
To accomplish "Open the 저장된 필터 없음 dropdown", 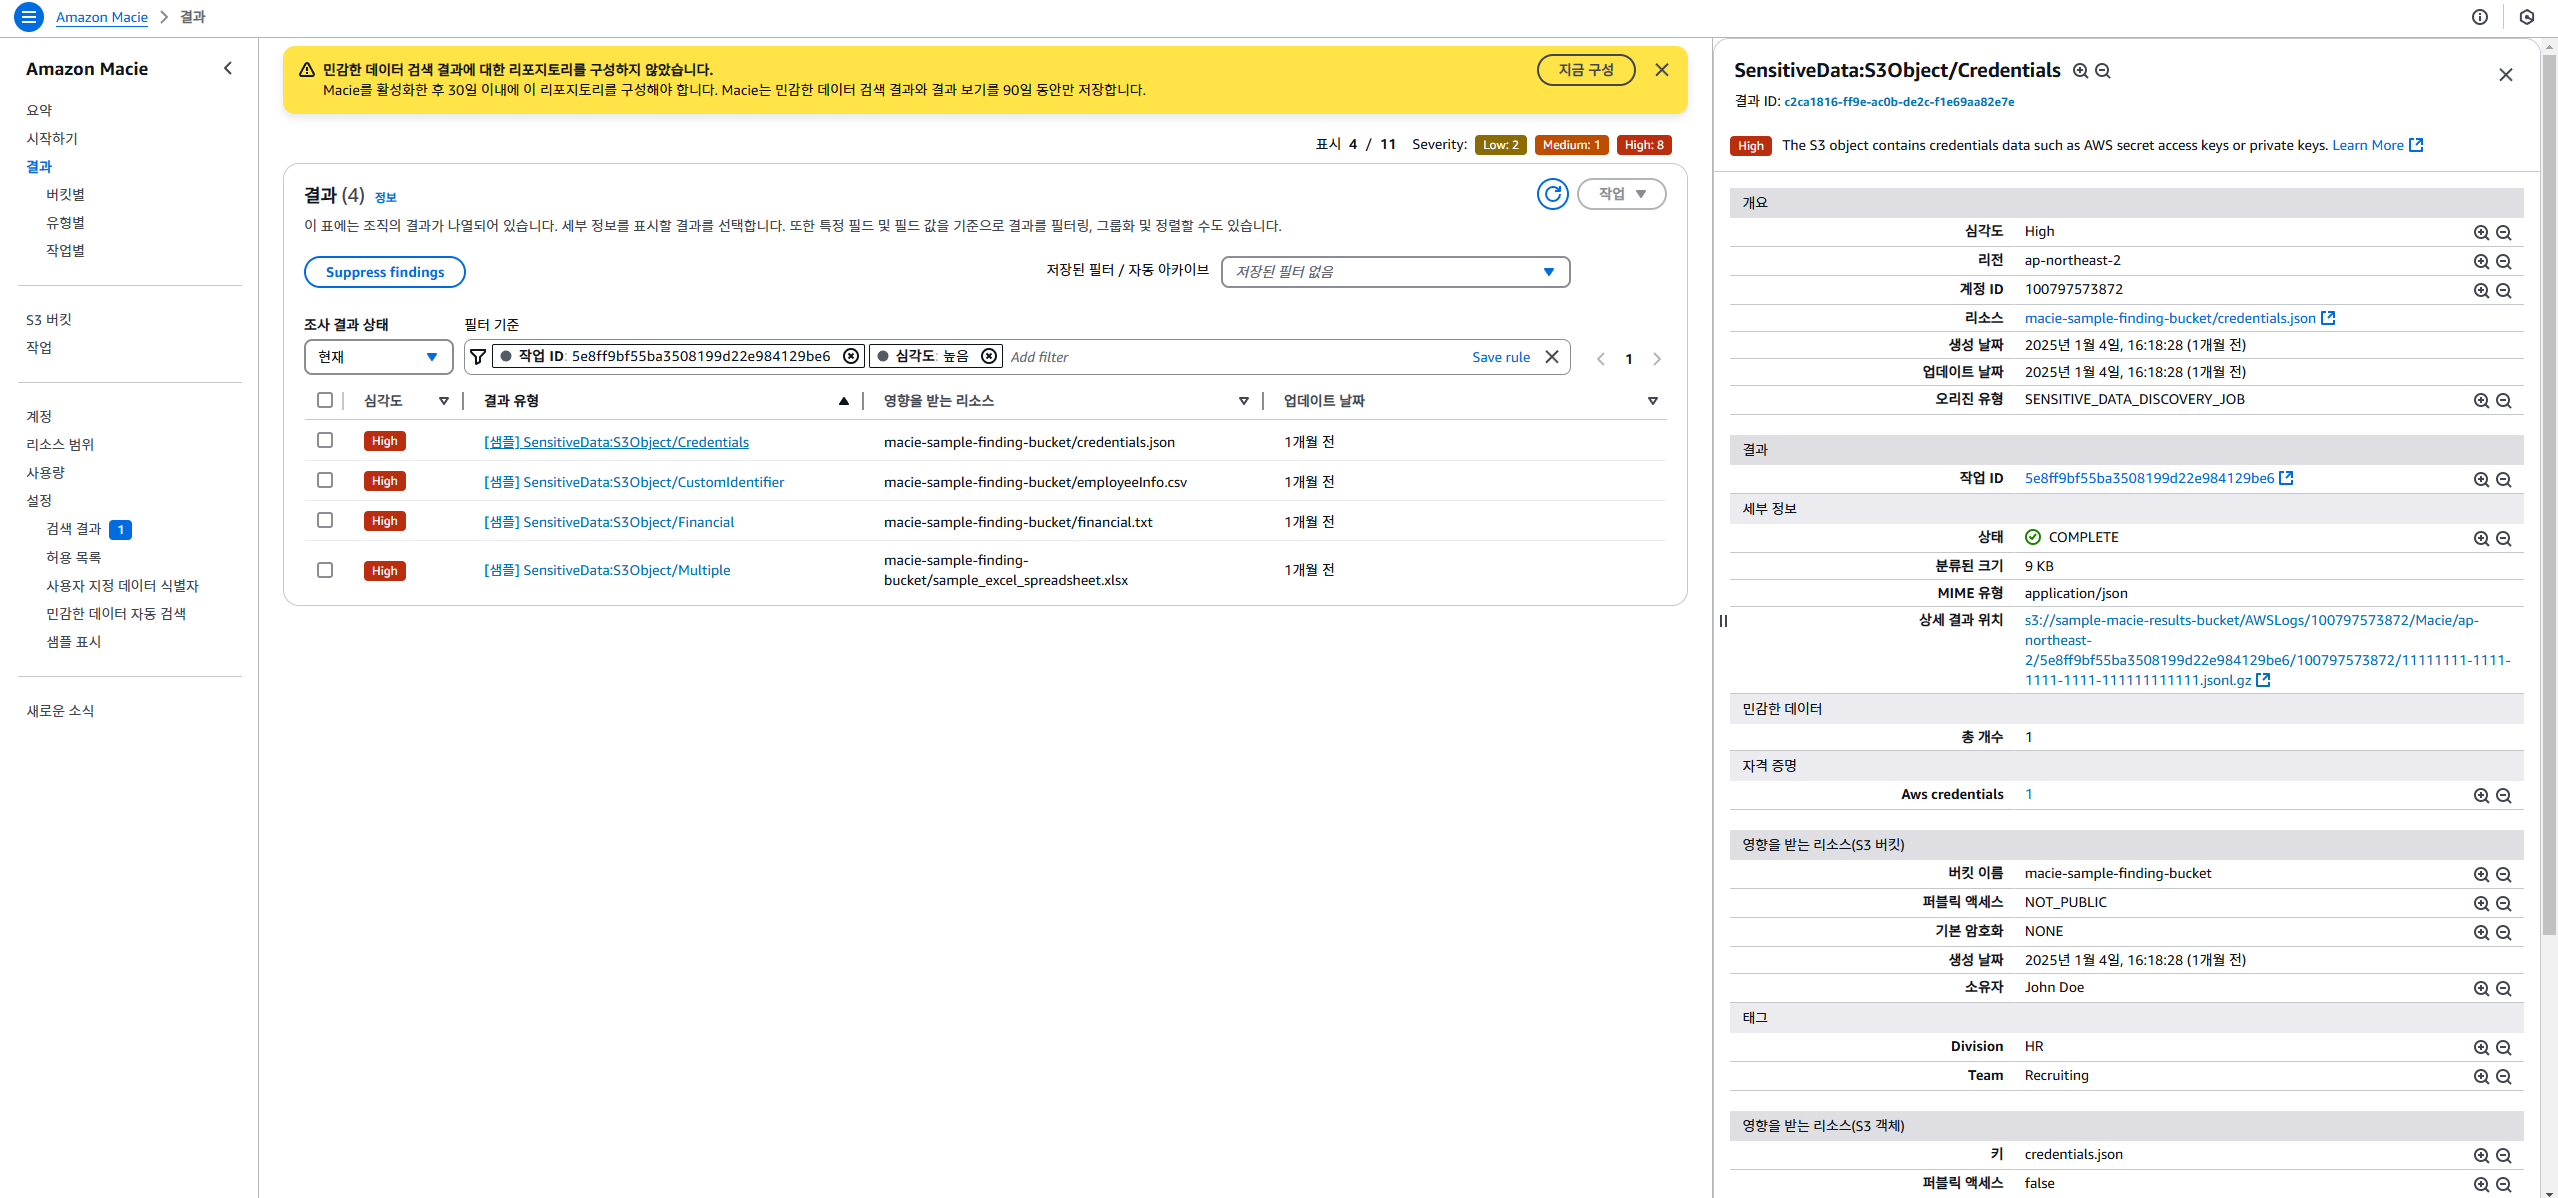I will [1395, 272].
